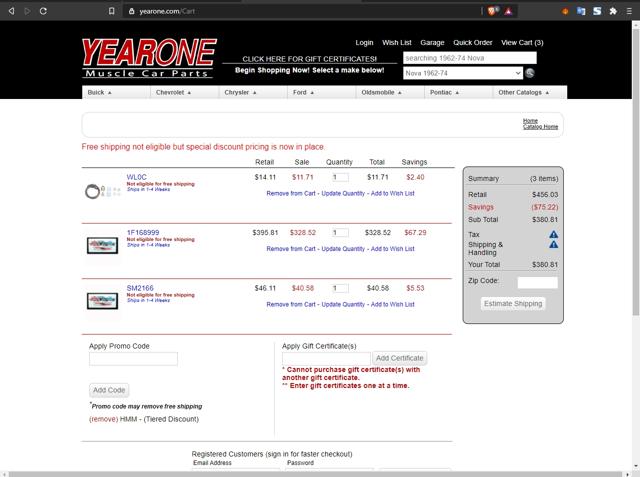The width and height of the screenshot is (640, 477).
Task: Focus the 1F168999 quantity field
Action: tap(340, 233)
